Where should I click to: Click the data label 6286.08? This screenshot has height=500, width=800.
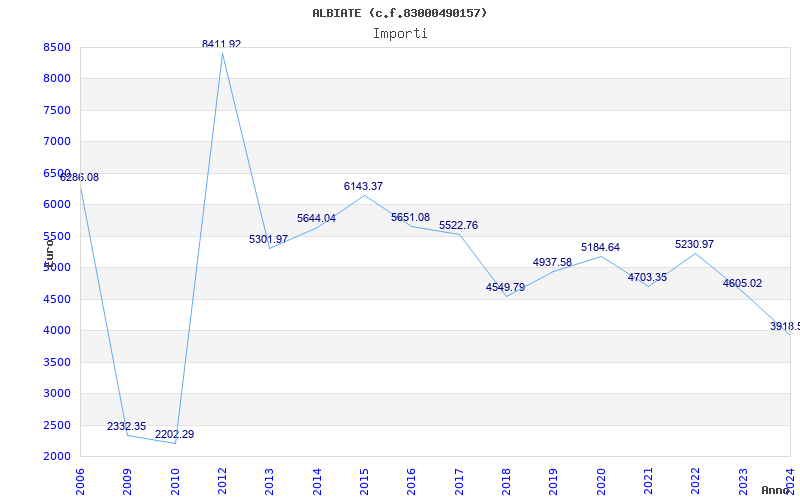[80, 178]
